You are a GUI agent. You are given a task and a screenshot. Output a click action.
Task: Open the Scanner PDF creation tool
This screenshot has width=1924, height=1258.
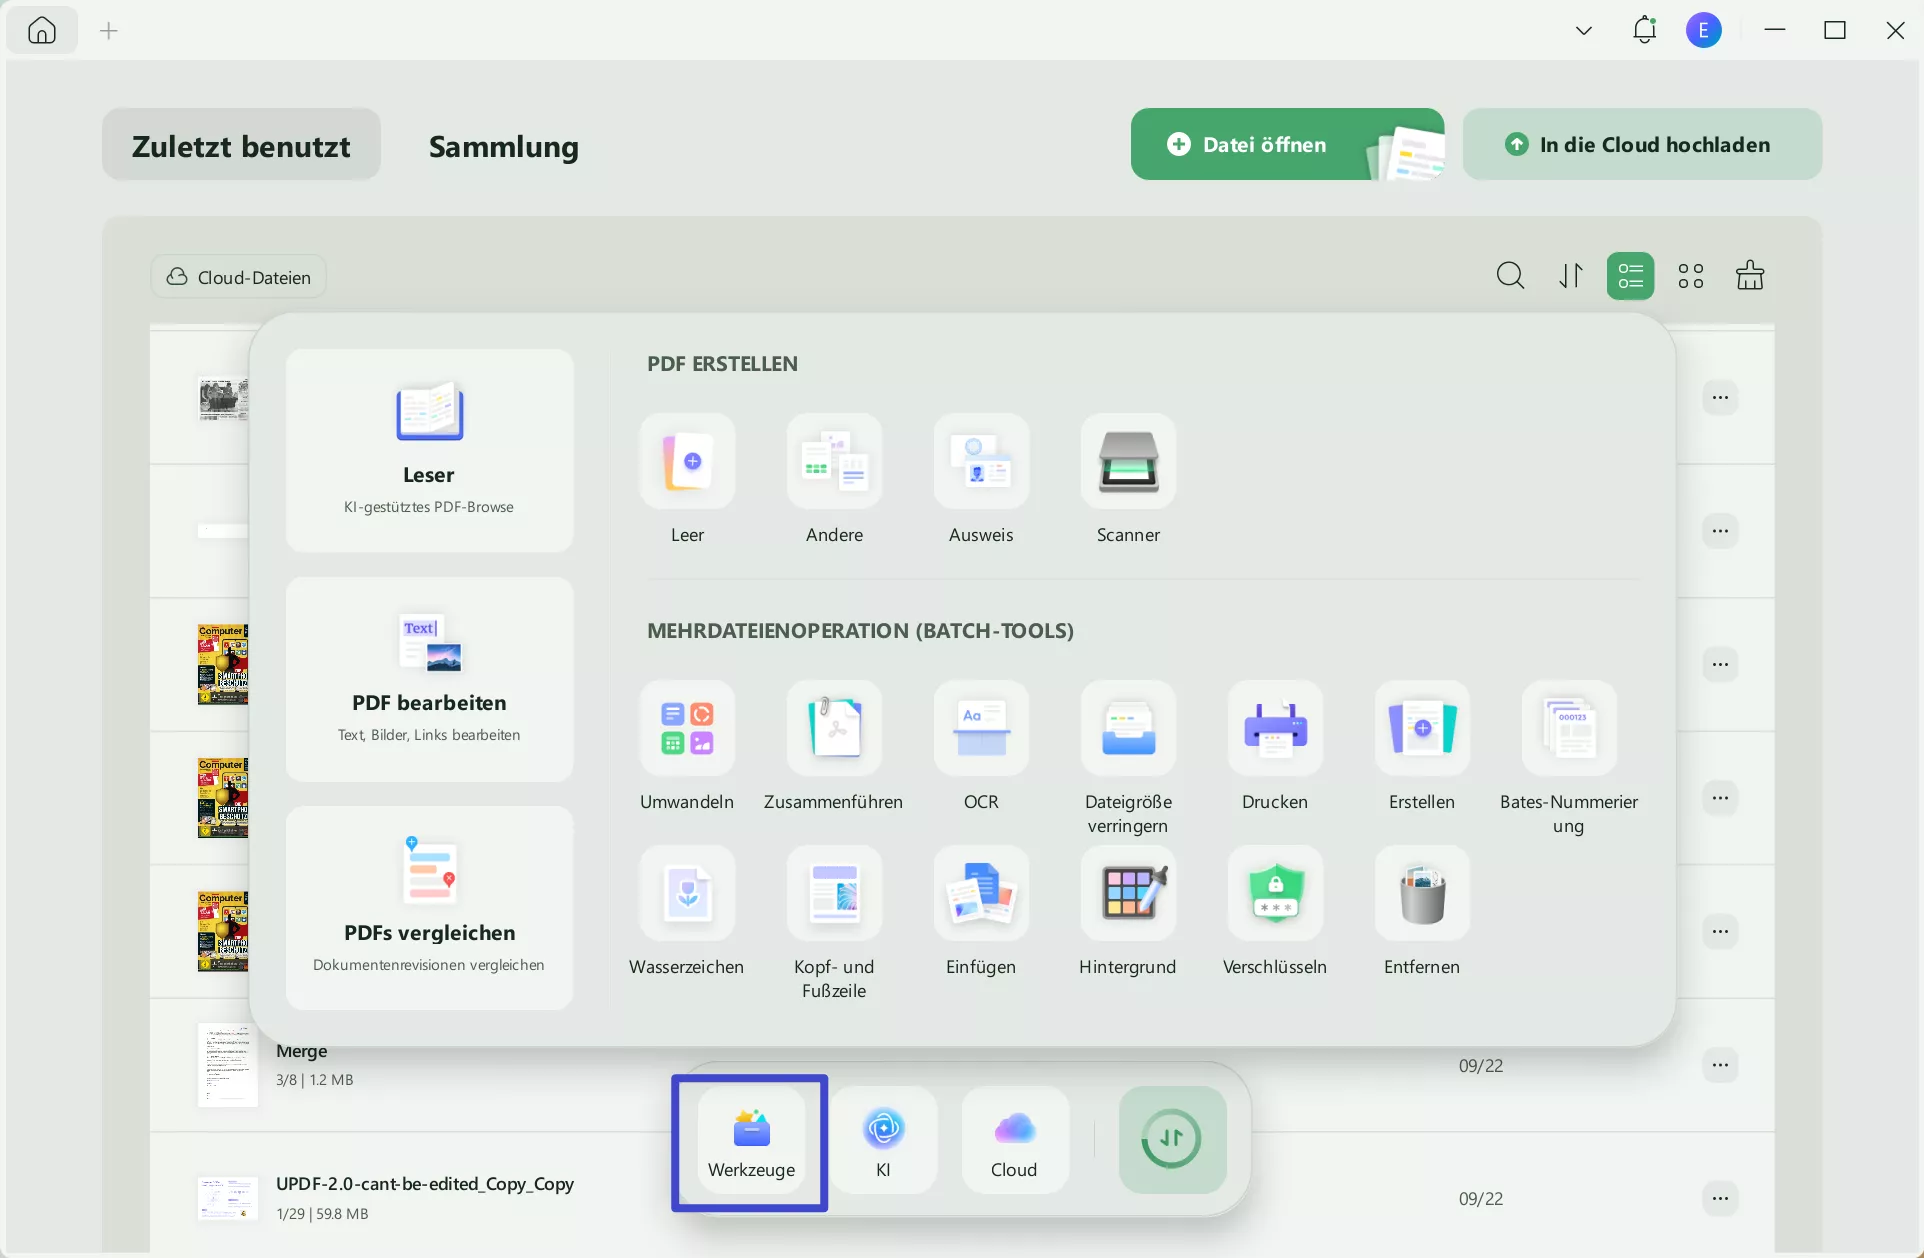(1128, 462)
